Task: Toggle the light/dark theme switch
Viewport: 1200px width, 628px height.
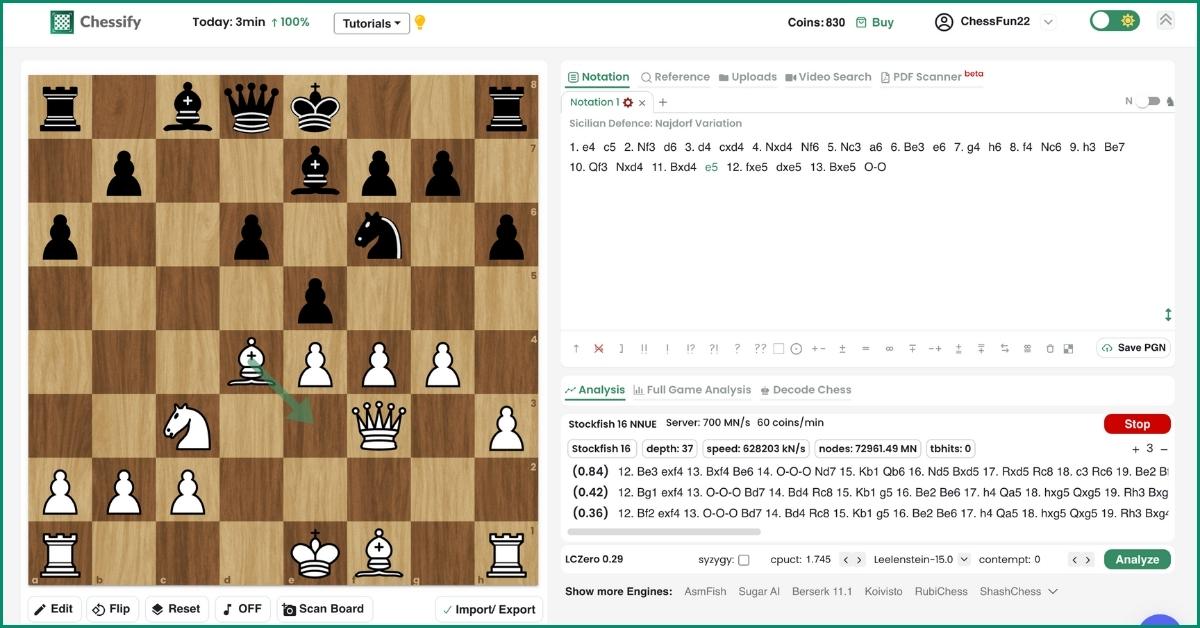Action: [1114, 21]
